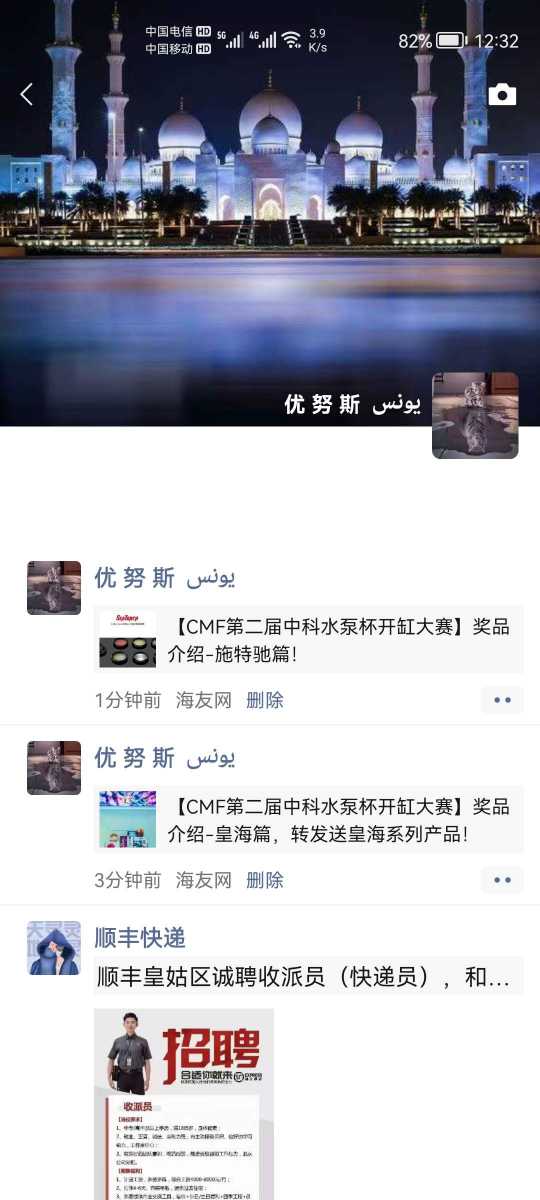Screen dimensions: 540x1200
Task: Open the two-dot menu on the 1分钟前 post
Action: tap(502, 700)
